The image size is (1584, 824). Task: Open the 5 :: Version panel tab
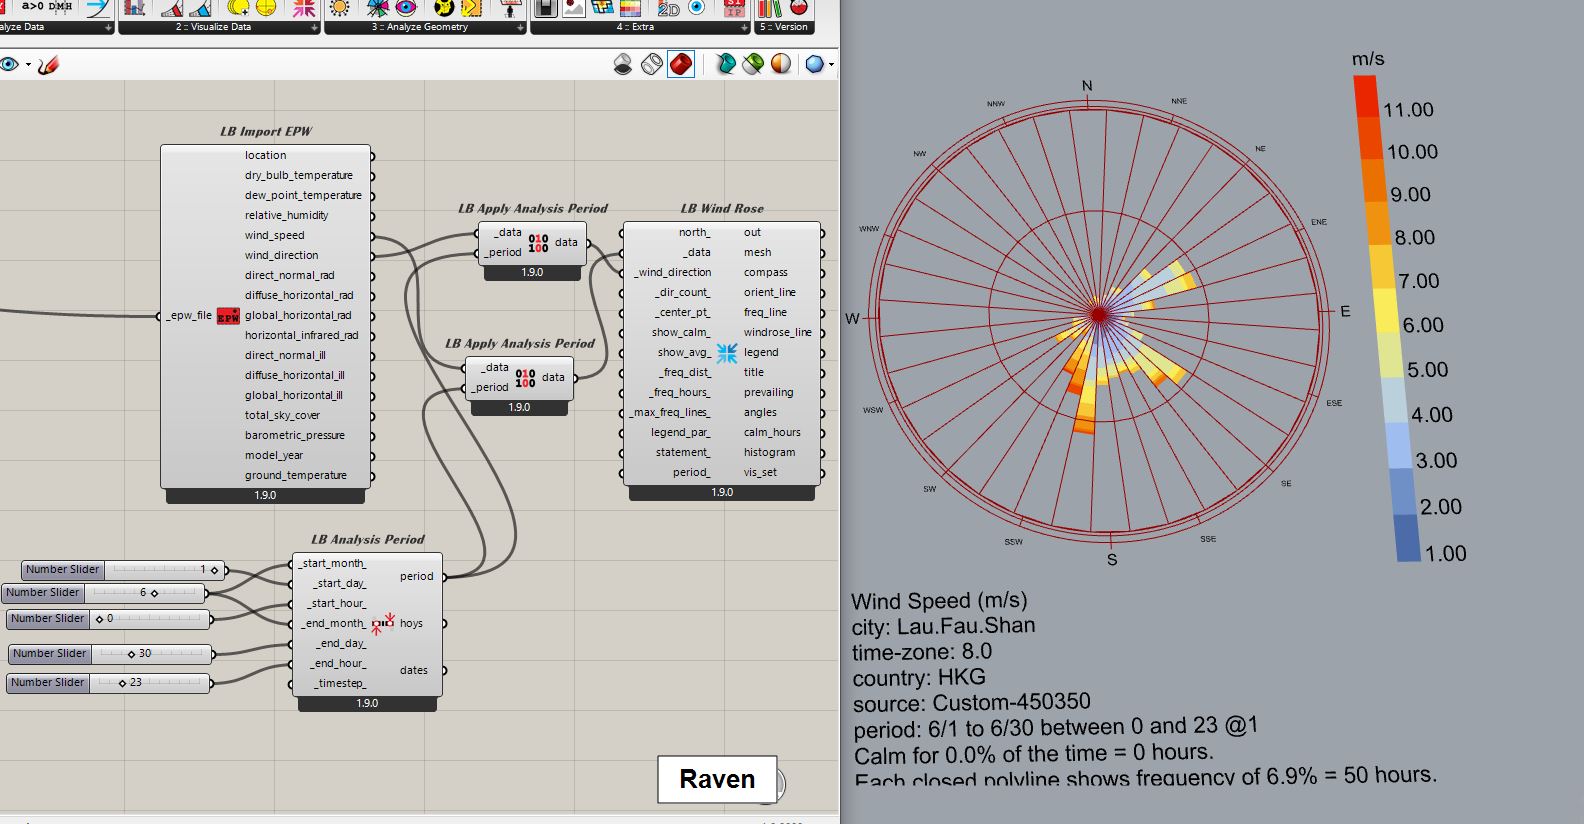point(785,27)
